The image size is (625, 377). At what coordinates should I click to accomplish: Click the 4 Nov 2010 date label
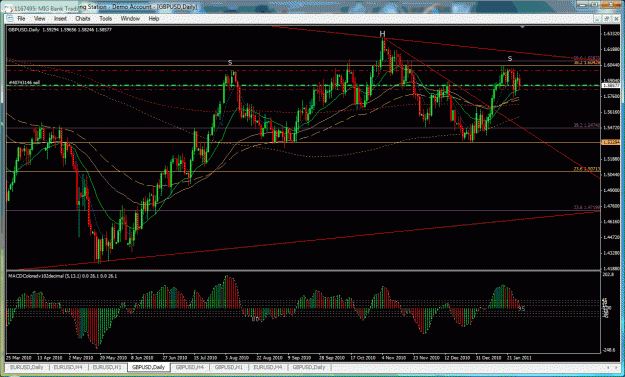[393, 357]
